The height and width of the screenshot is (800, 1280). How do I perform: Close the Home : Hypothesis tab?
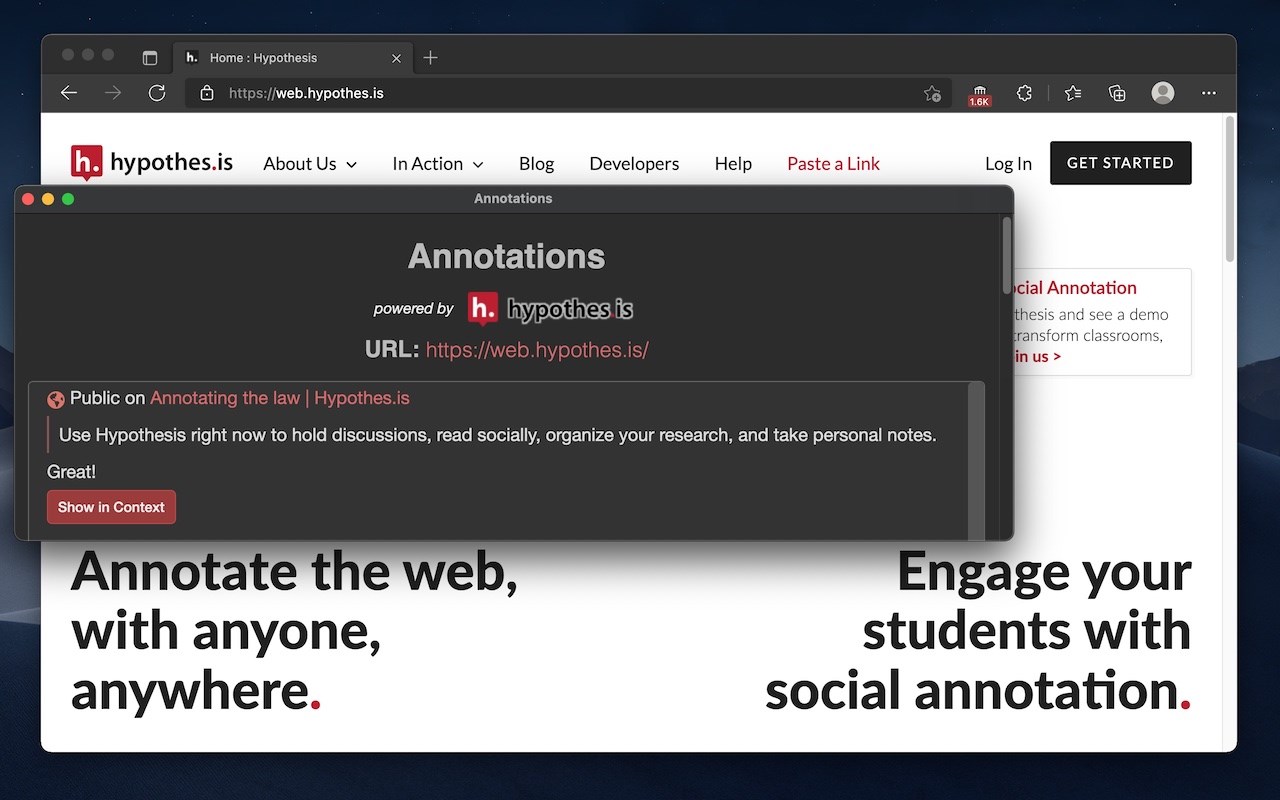point(396,58)
